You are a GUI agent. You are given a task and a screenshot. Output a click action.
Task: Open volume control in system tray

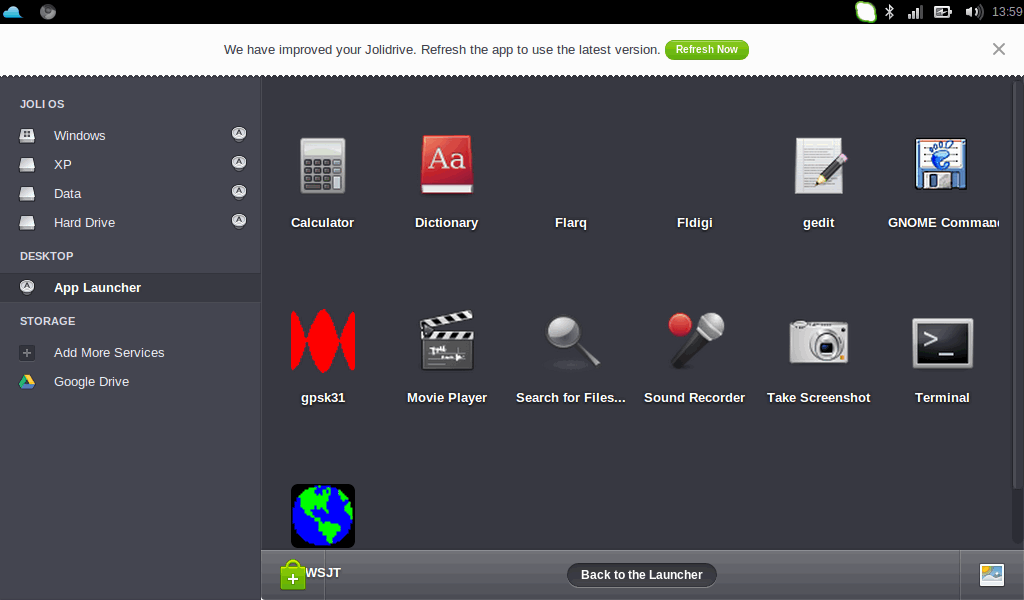point(972,12)
